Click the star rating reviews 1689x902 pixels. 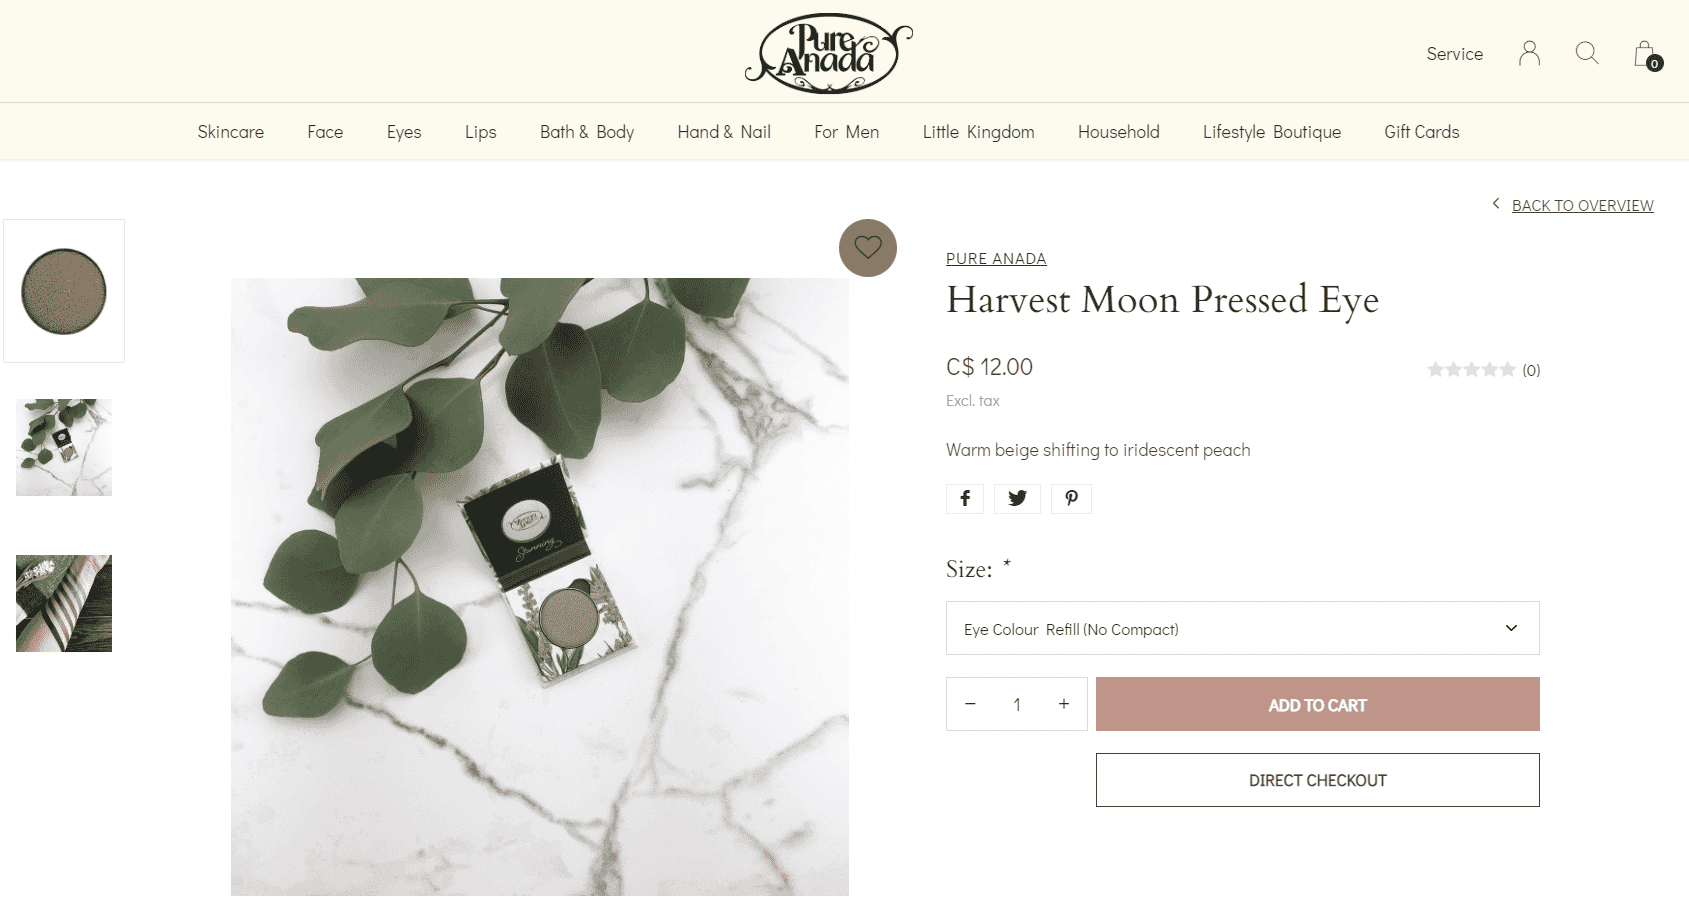(x=1484, y=370)
